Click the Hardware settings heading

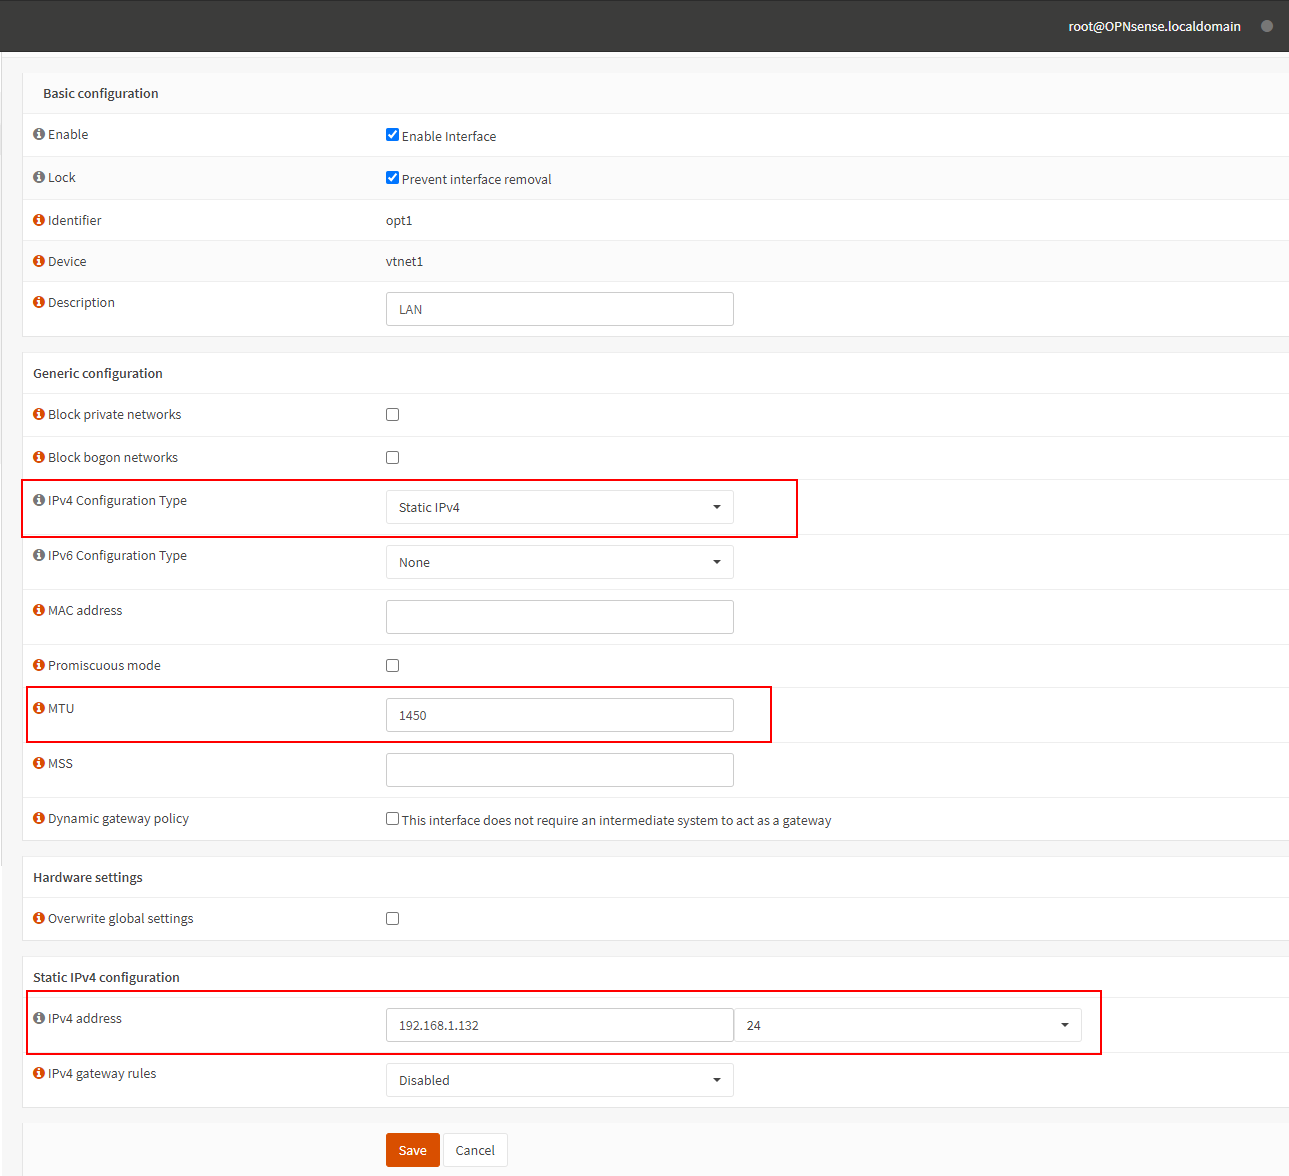point(88,877)
